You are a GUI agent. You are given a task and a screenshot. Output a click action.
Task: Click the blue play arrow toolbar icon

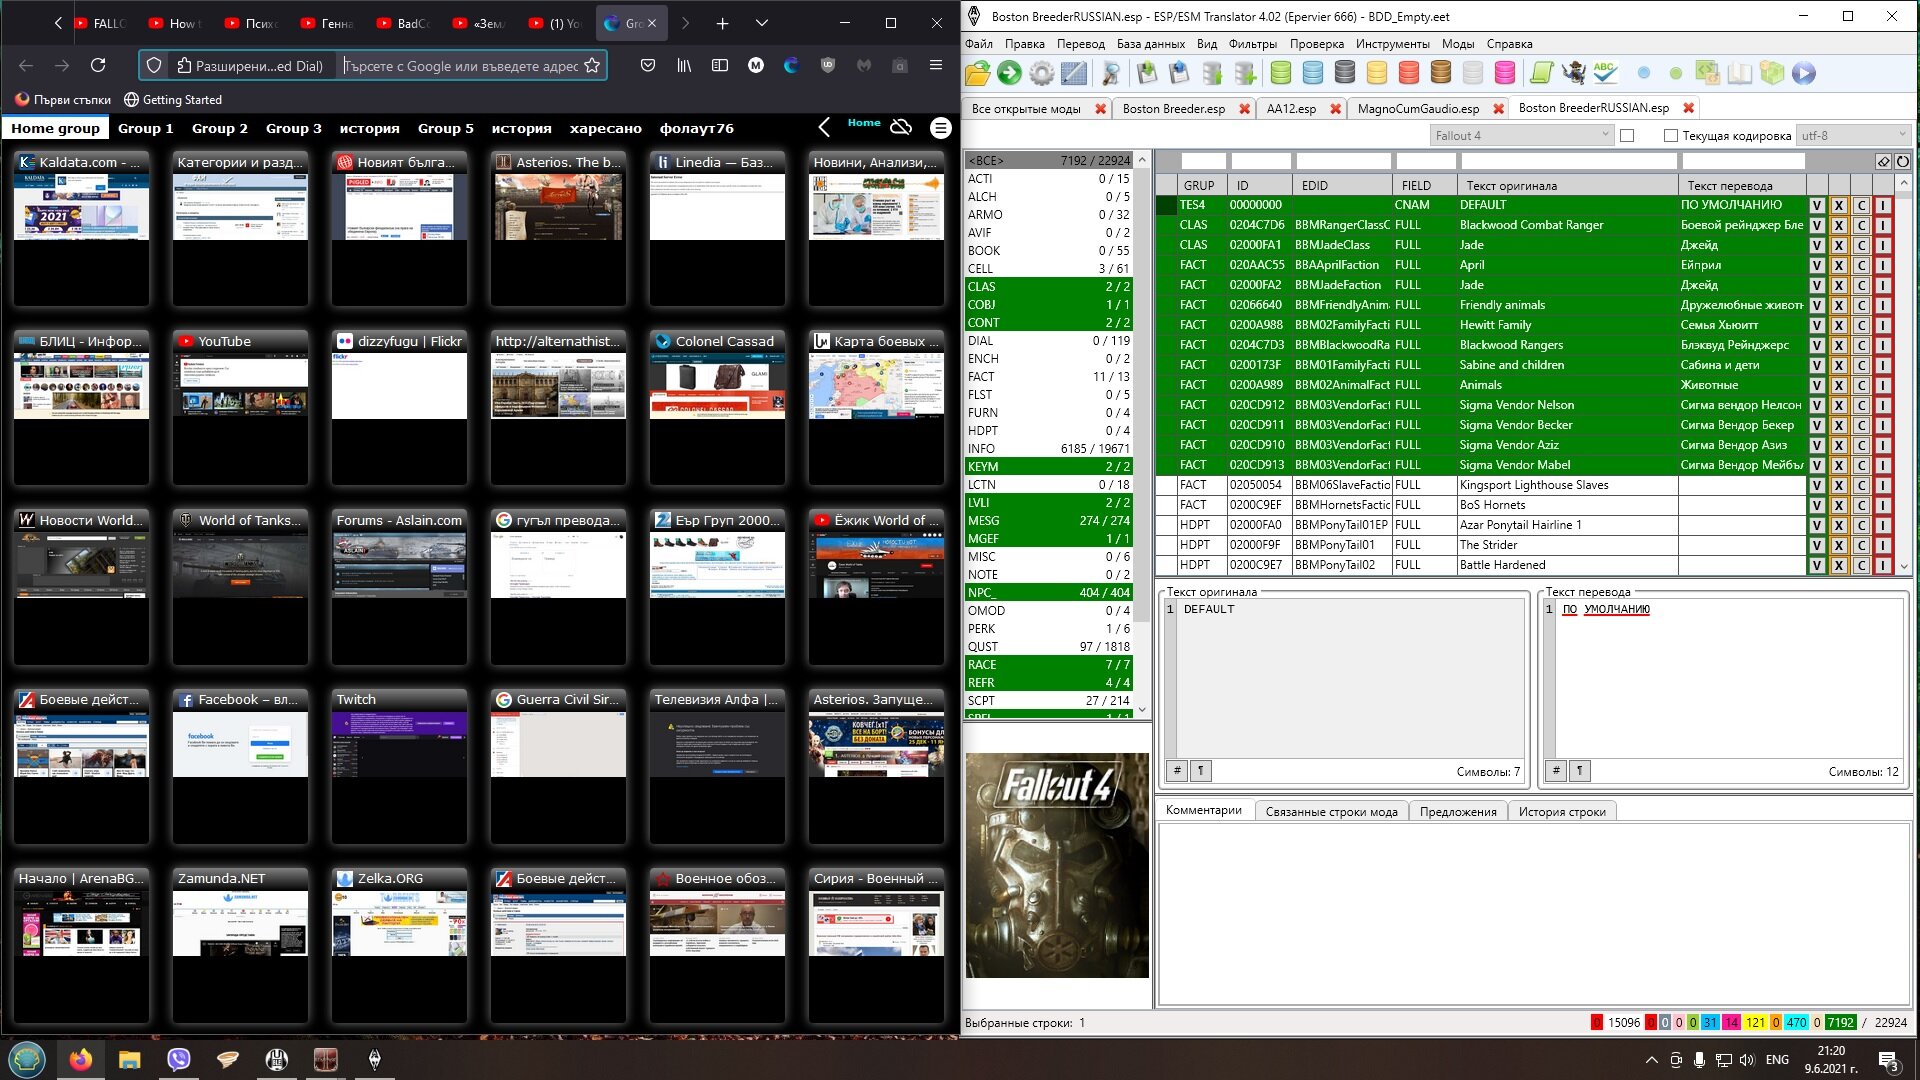click(x=1803, y=73)
